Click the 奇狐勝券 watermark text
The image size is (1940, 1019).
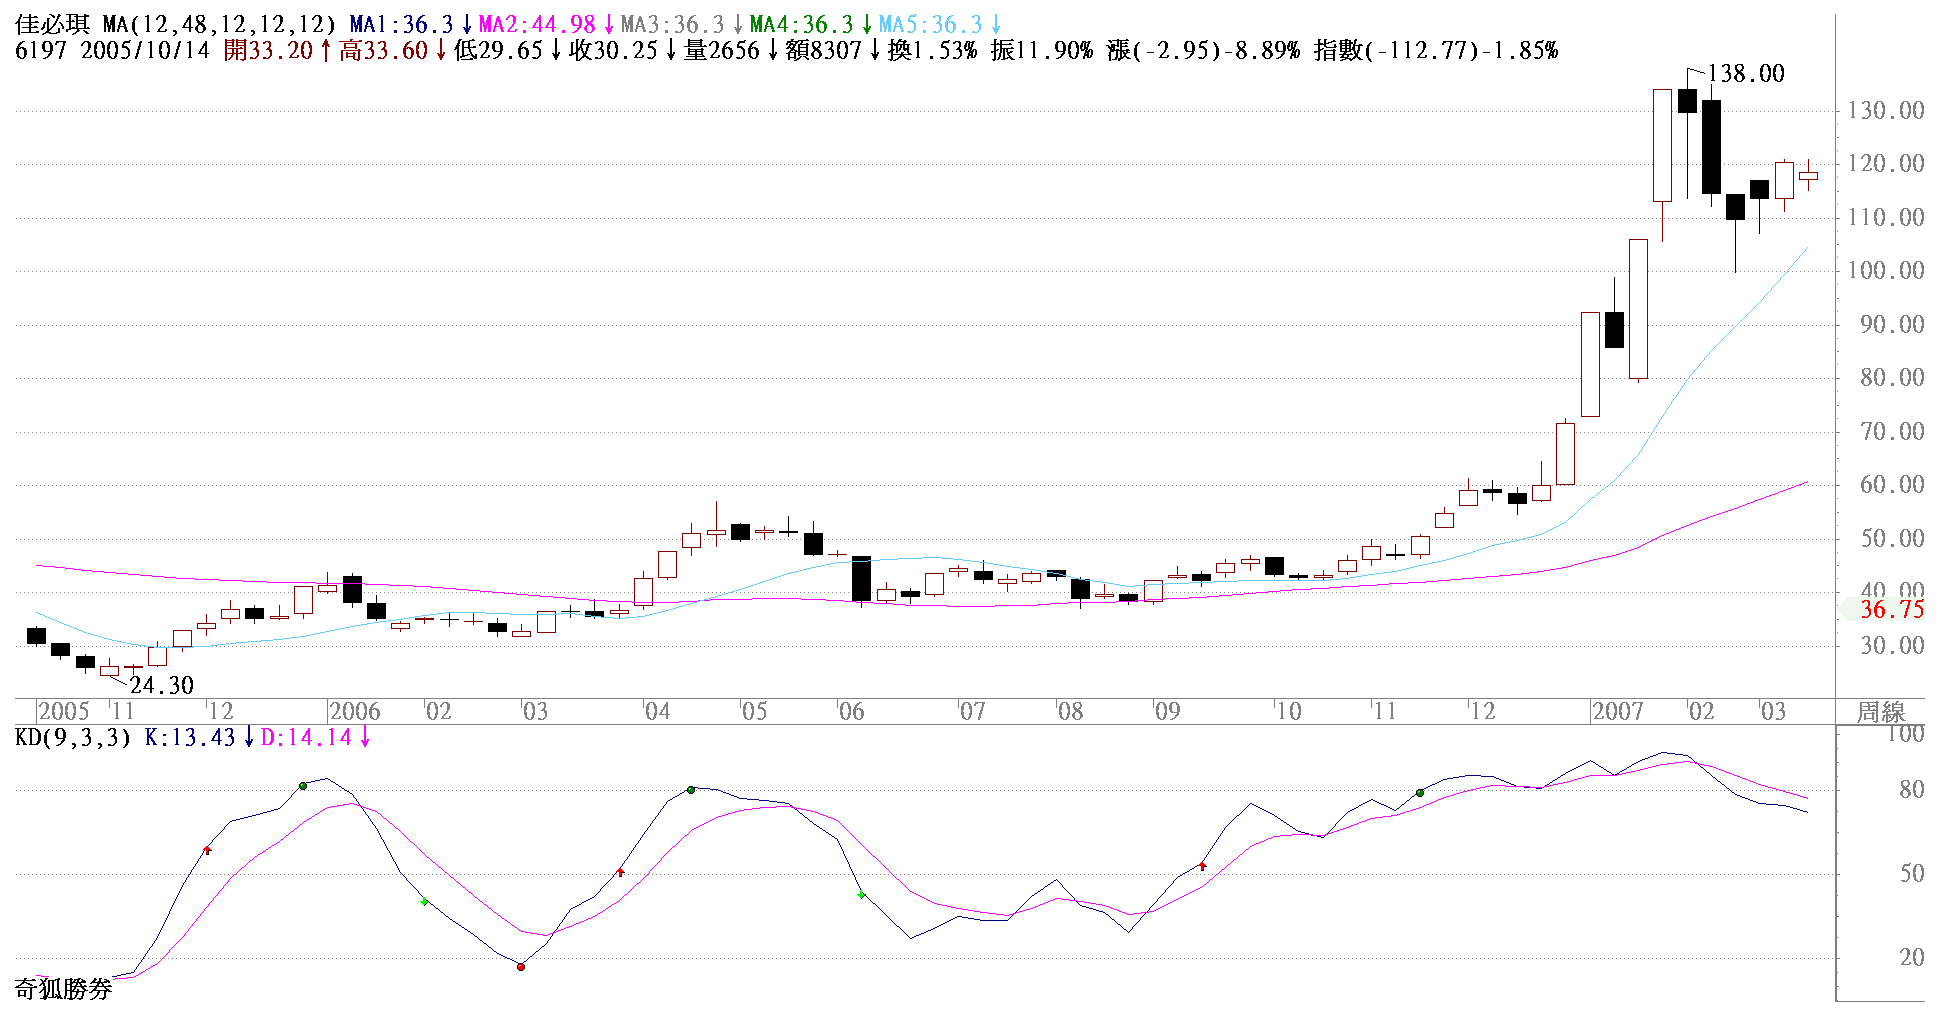(63, 989)
